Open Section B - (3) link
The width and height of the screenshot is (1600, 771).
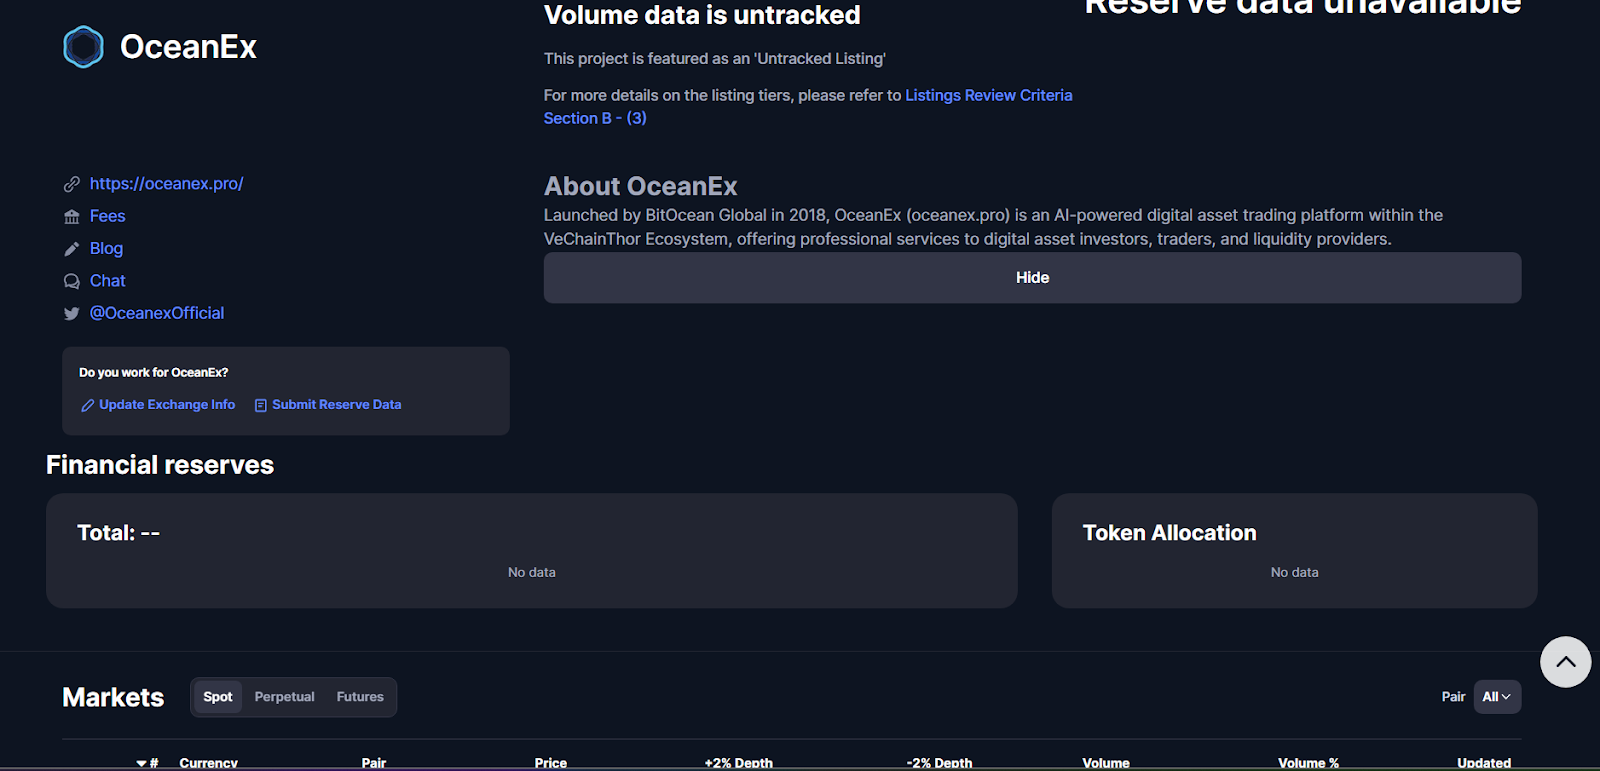click(595, 118)
